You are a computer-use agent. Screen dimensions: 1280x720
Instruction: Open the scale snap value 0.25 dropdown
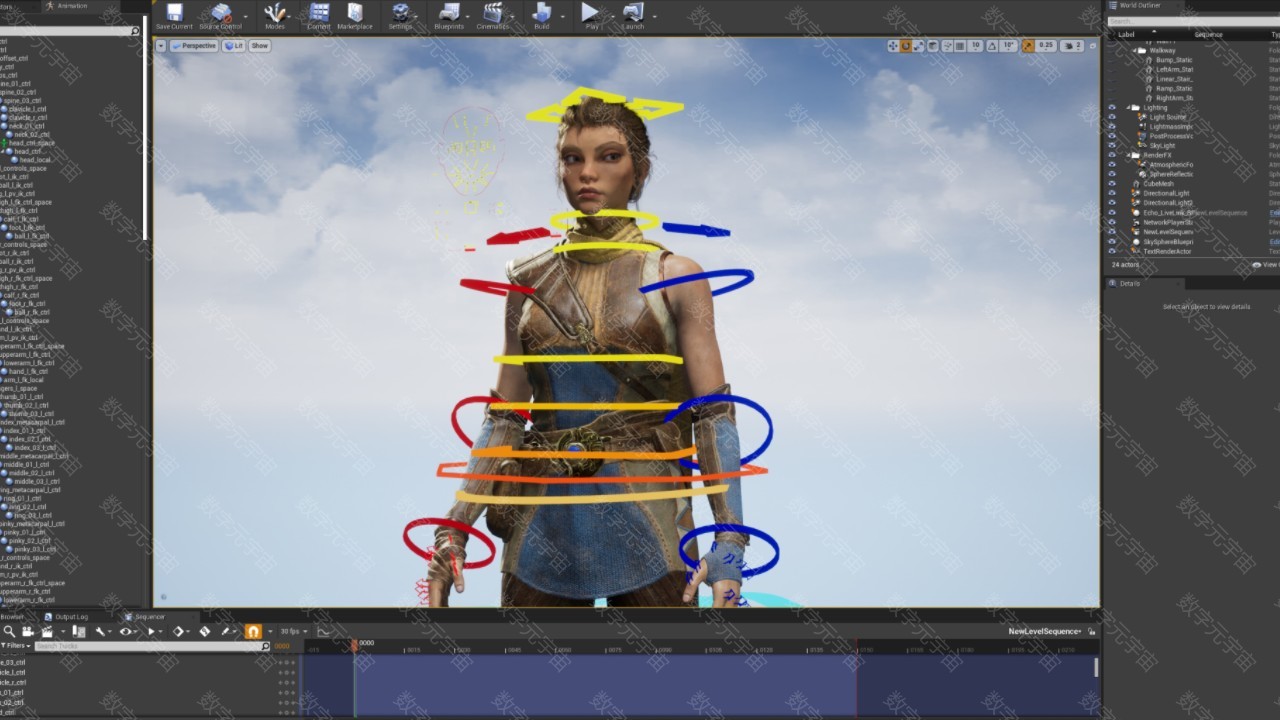point(1045,46)
